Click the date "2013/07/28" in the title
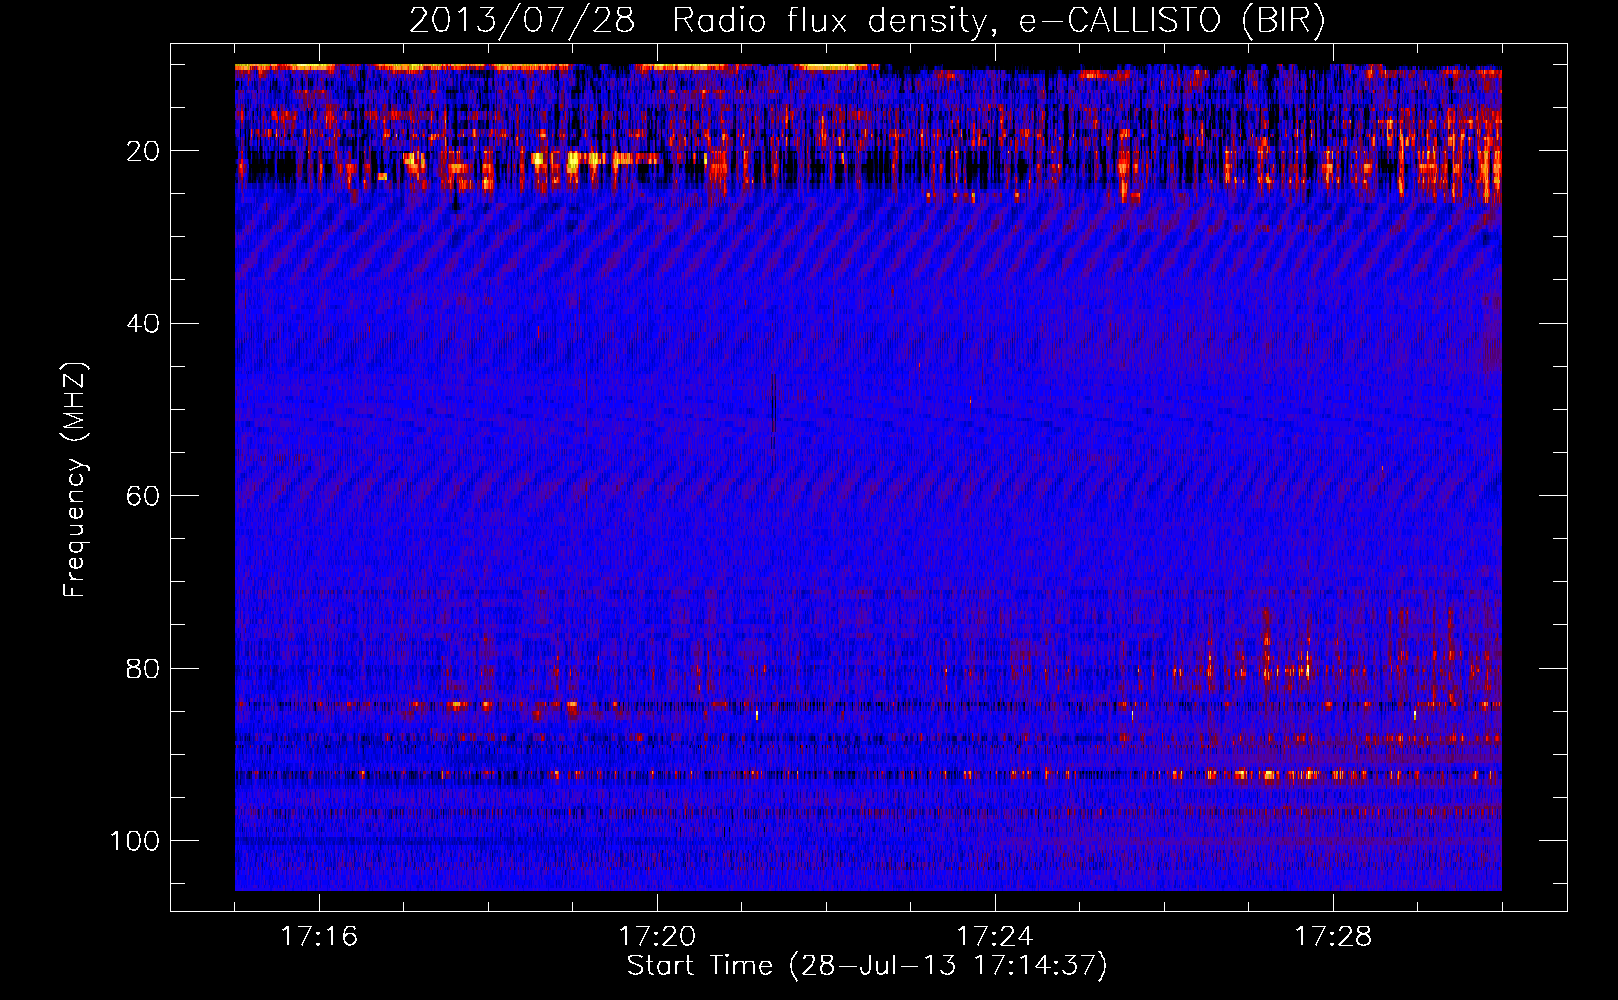Viewport: 1618px width, 1000px height. (522, 20)
